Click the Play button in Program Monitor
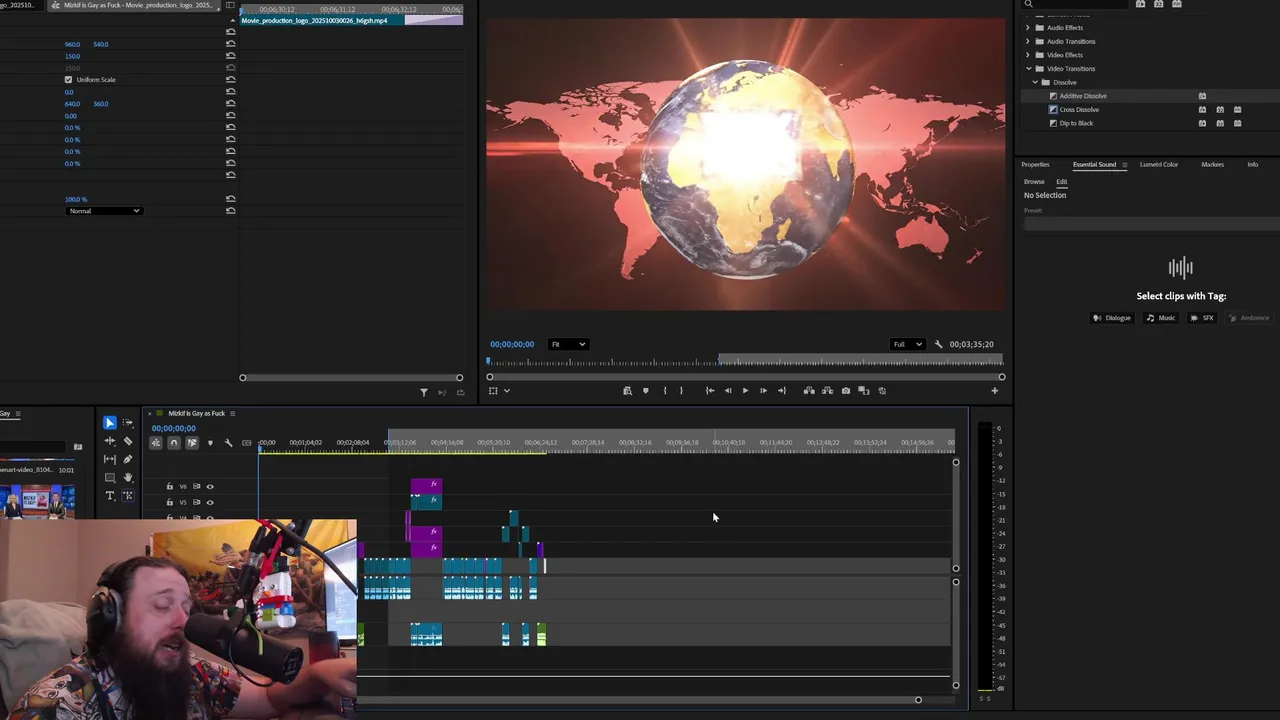1280x720 pixels. coord(745,391)
